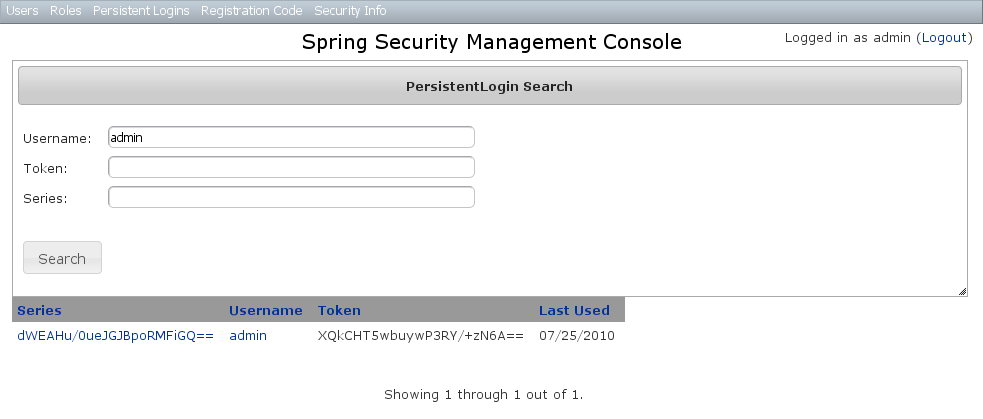Image resolution: width=983 pixels, height=419 pixels.
Task: Click the search panel resize handle
Action: (962, 291)
